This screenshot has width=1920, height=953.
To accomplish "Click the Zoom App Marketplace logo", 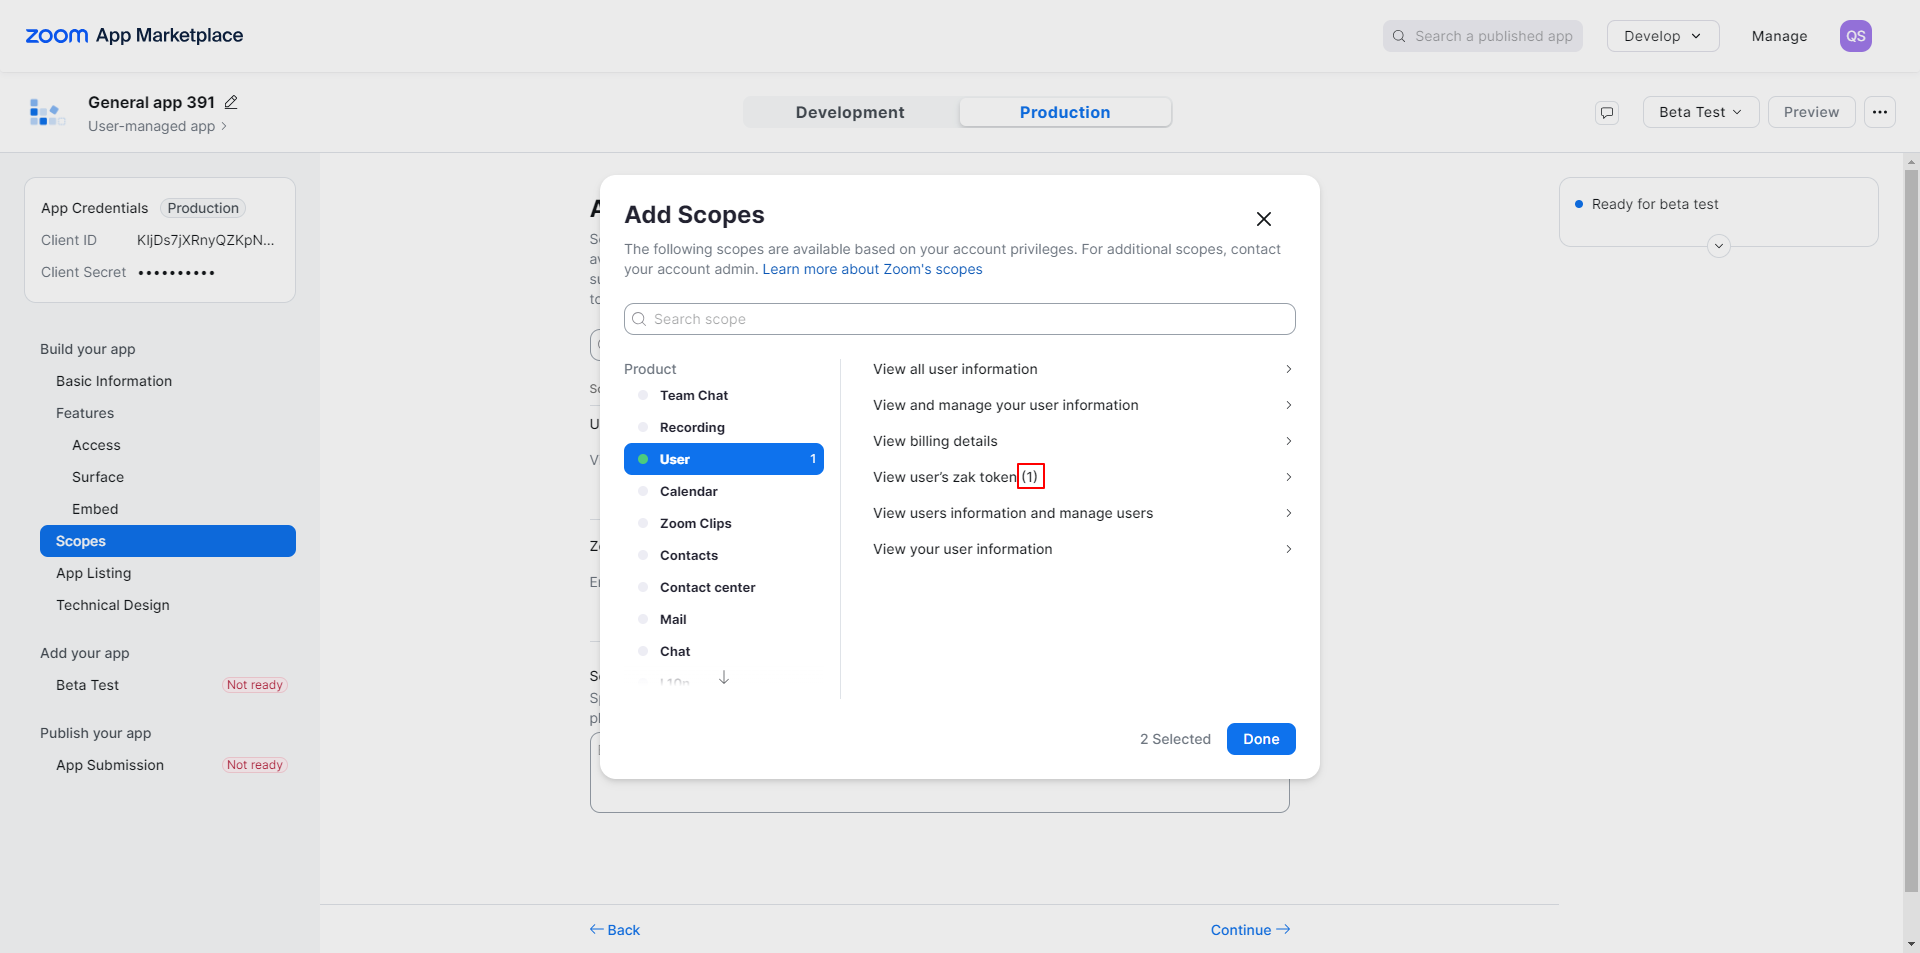I will coord(134,36).
